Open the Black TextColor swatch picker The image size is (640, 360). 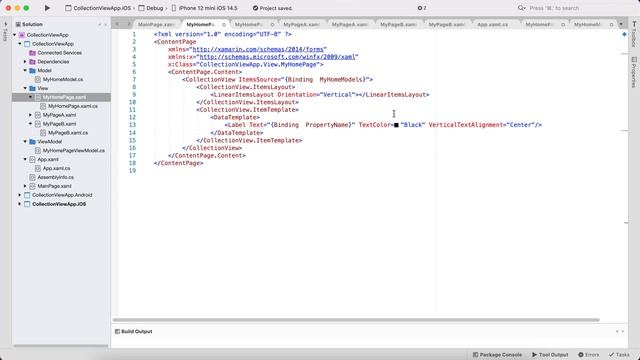click(x=396, y=125)
